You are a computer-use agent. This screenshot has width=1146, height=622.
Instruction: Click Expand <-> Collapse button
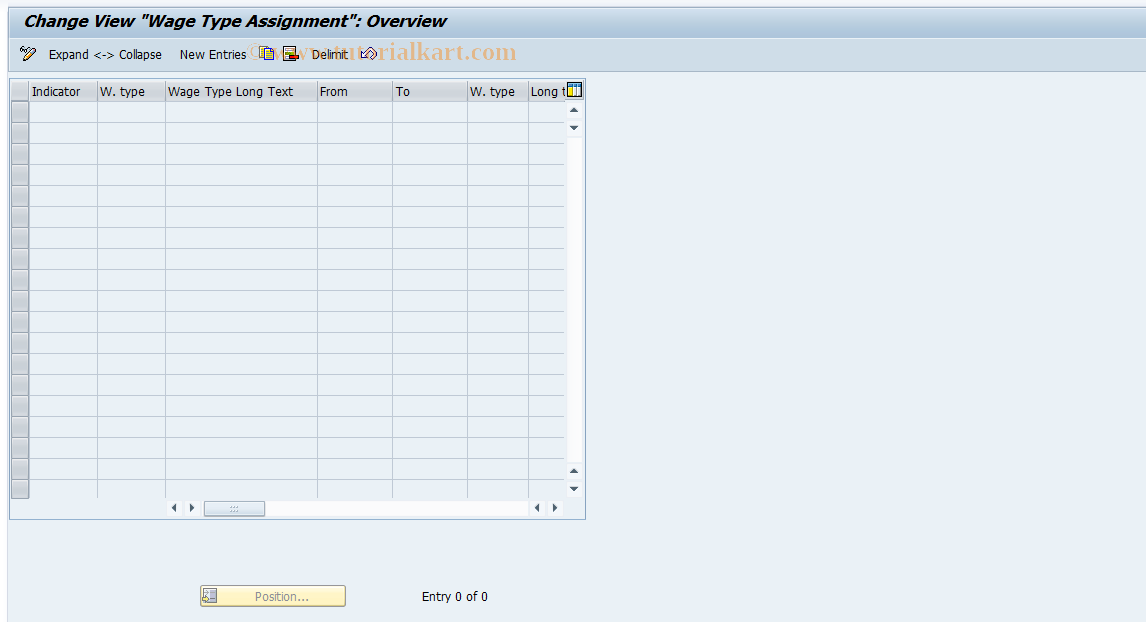[x=105, y=55]
